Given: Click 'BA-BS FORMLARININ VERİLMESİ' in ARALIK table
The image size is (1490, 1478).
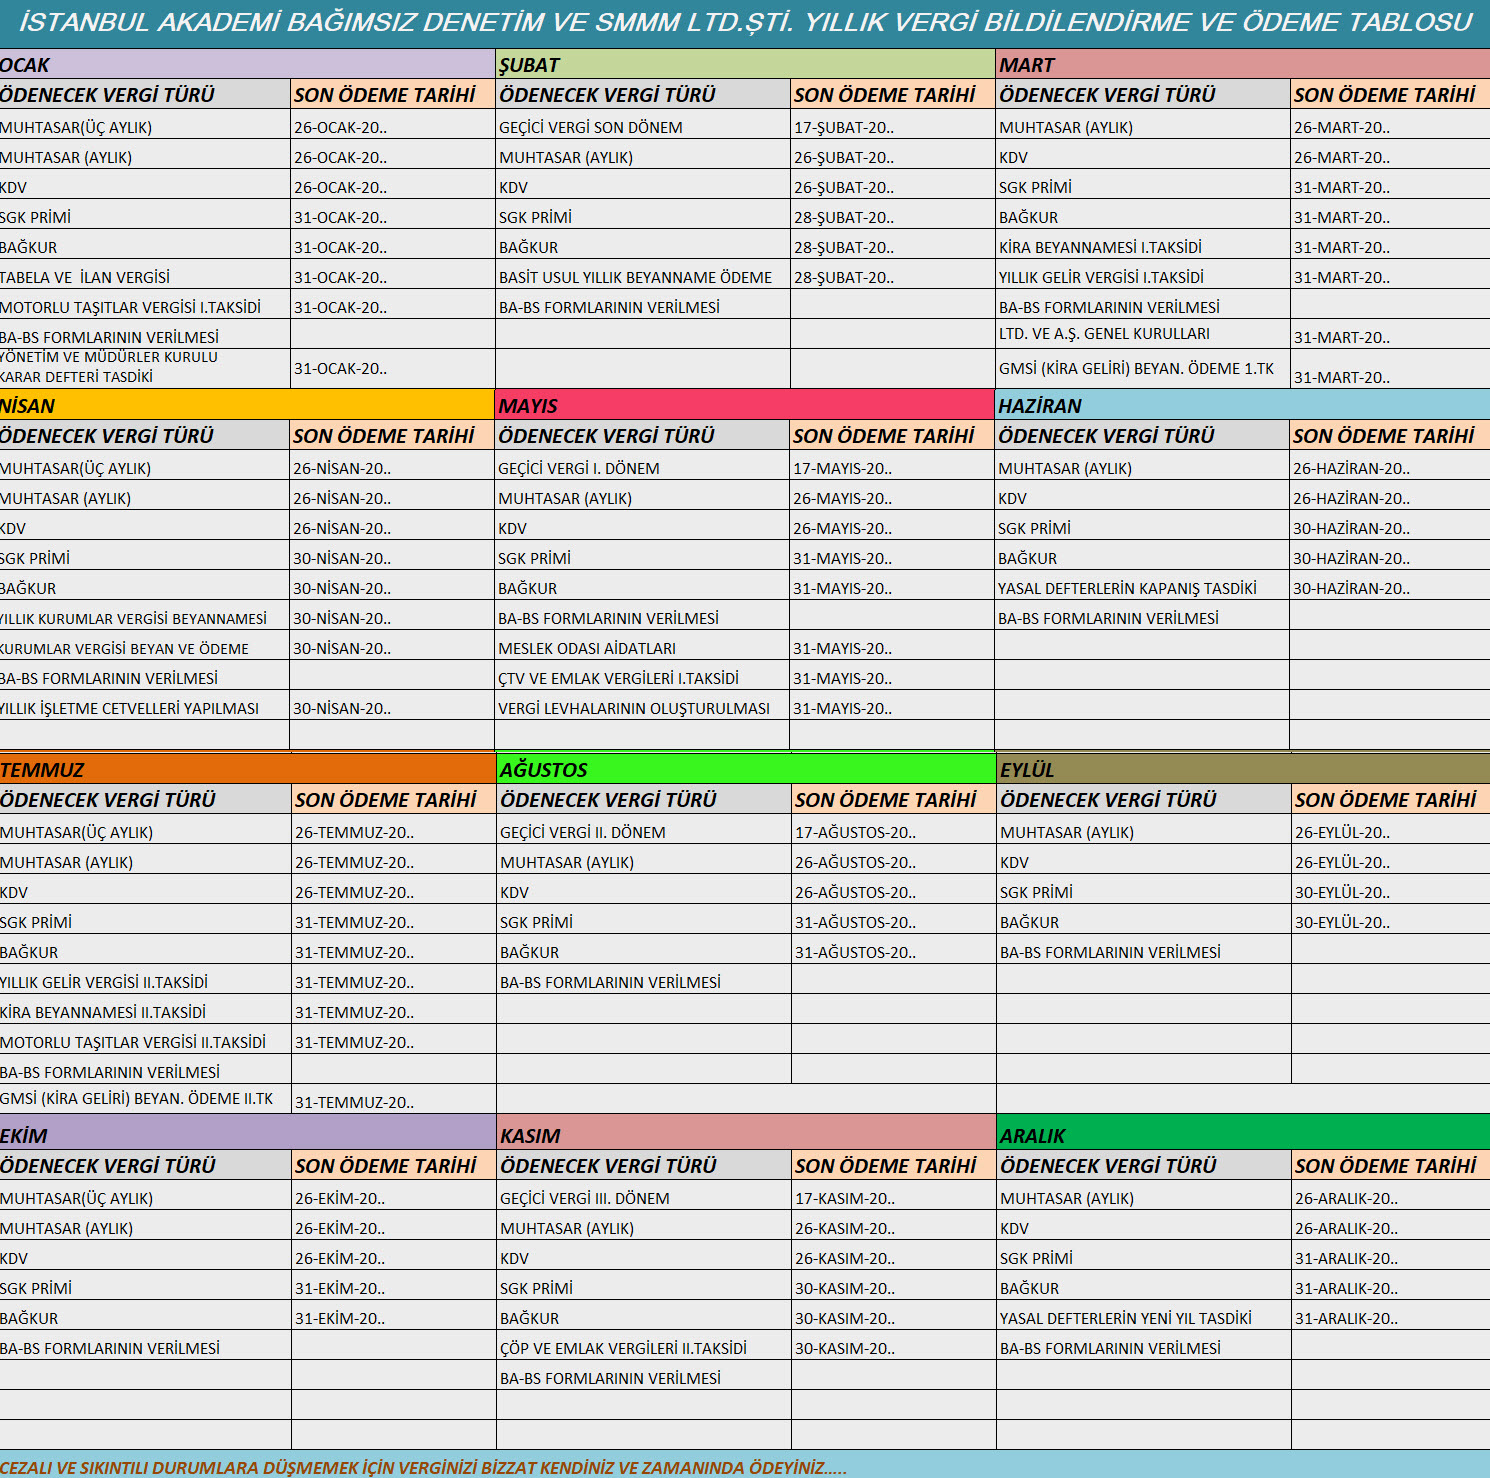Looking at the screenshot, I should pyautogui.click(x=1144, y=1347).
